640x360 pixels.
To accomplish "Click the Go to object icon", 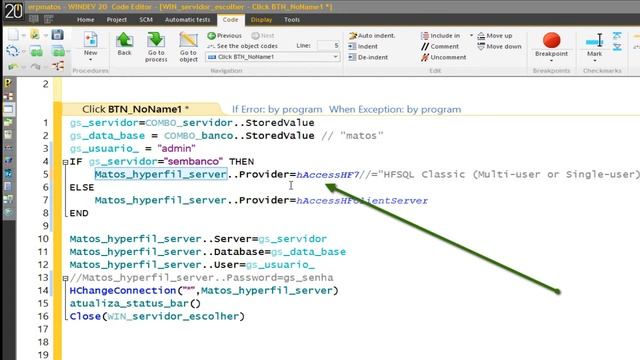I will [x=188, y=40].
